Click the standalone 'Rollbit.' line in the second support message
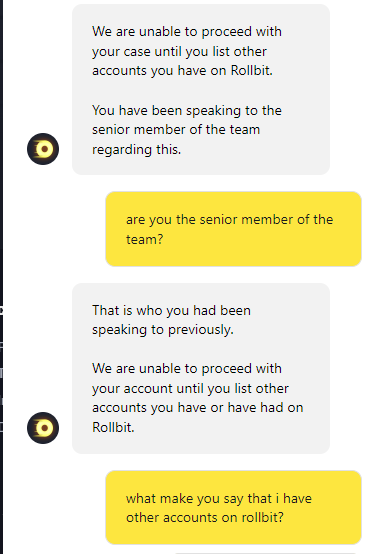379x554 pixels. [113, 427]
